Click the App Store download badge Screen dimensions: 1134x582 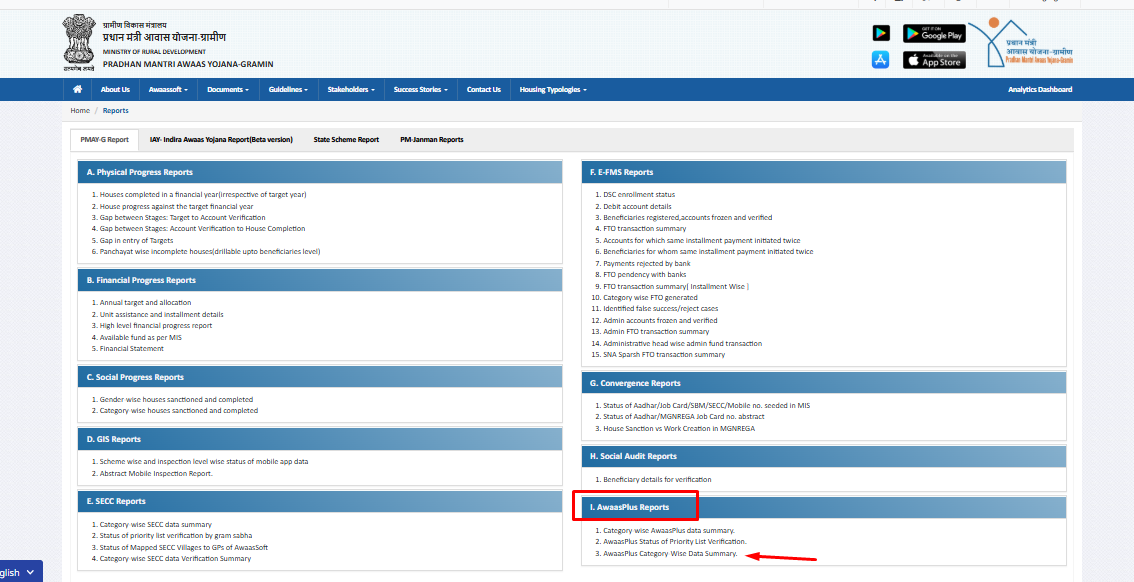click(934, 60)
